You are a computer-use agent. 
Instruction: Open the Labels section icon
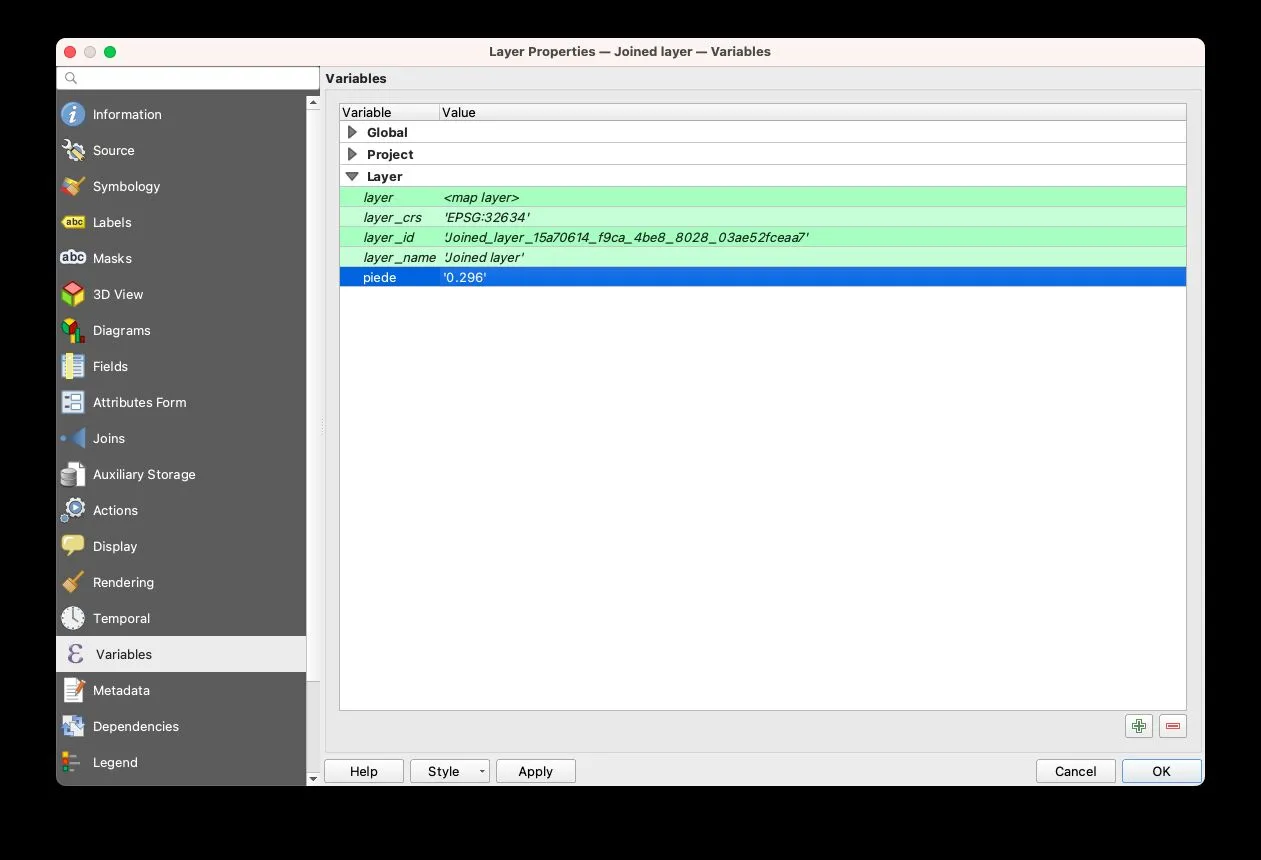tap(73, 223)
